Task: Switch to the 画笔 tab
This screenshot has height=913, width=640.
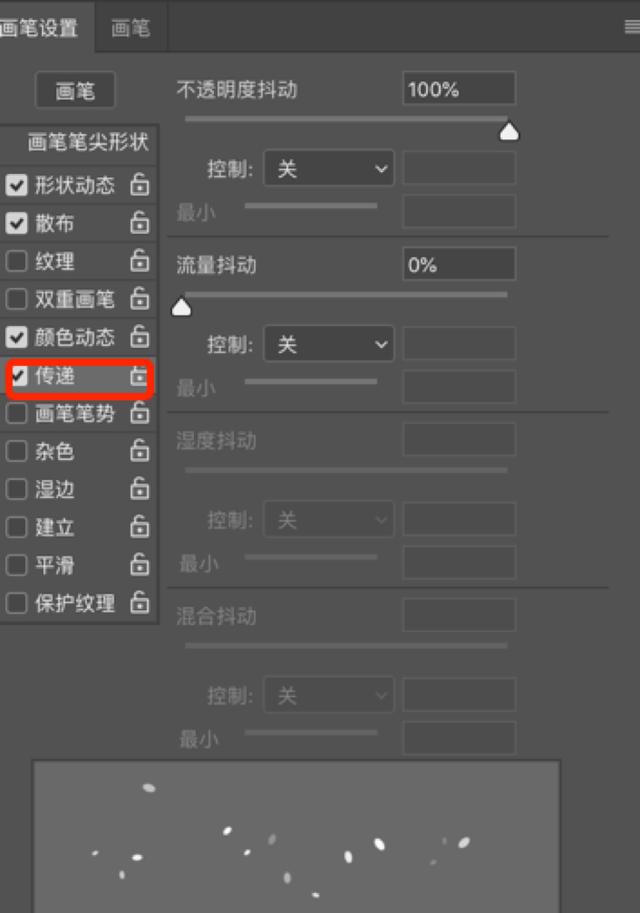Action: (x=130, y=27)
